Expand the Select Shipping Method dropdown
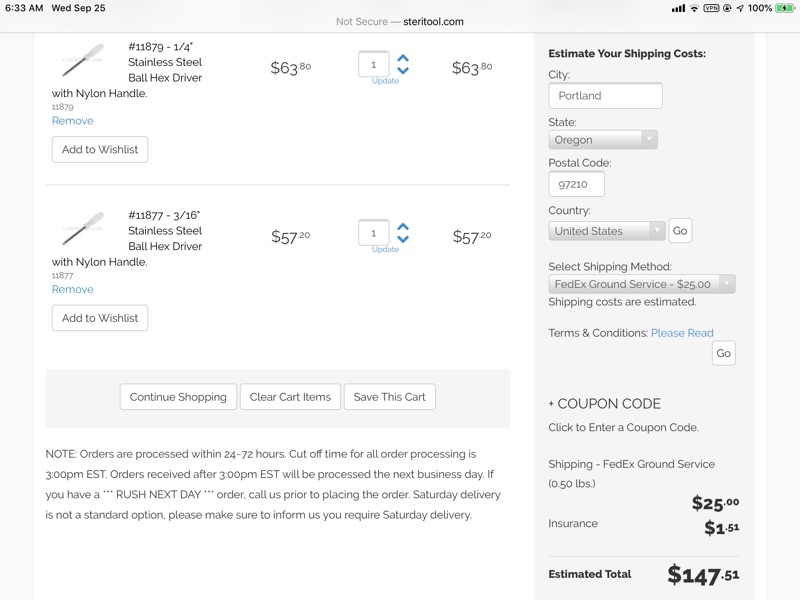 click(x=641, y=284)
